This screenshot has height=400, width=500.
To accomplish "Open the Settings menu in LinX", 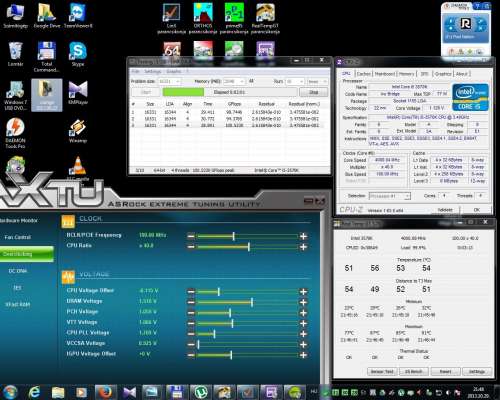I will [152, 71].
